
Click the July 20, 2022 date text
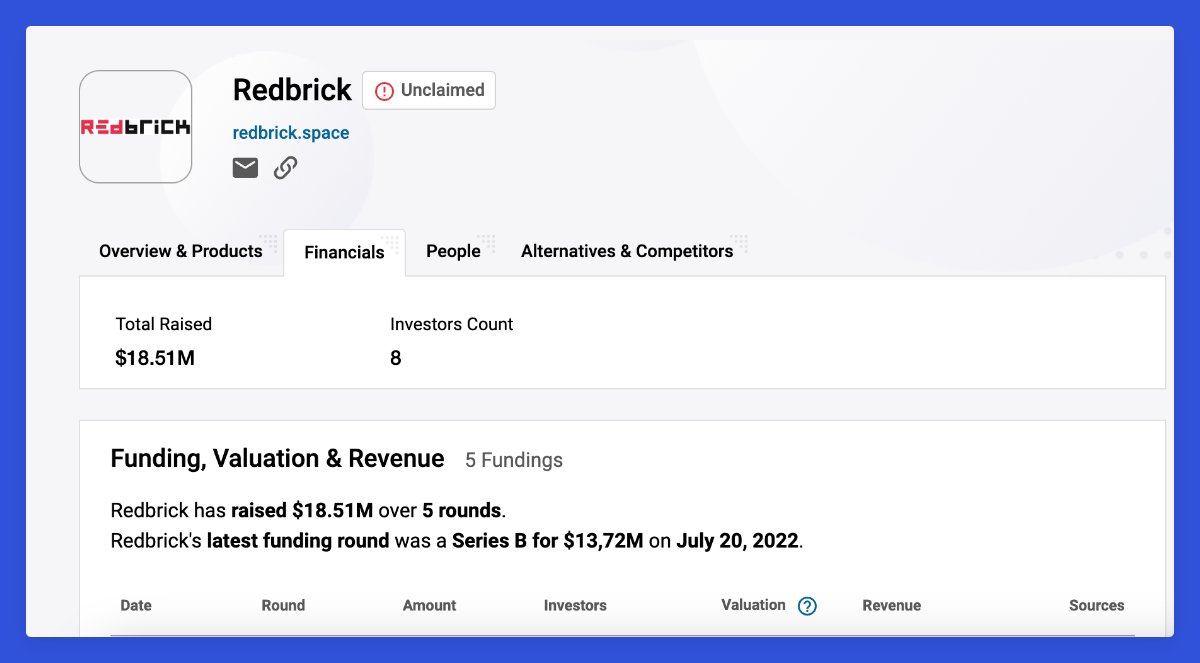coord(737,541)
